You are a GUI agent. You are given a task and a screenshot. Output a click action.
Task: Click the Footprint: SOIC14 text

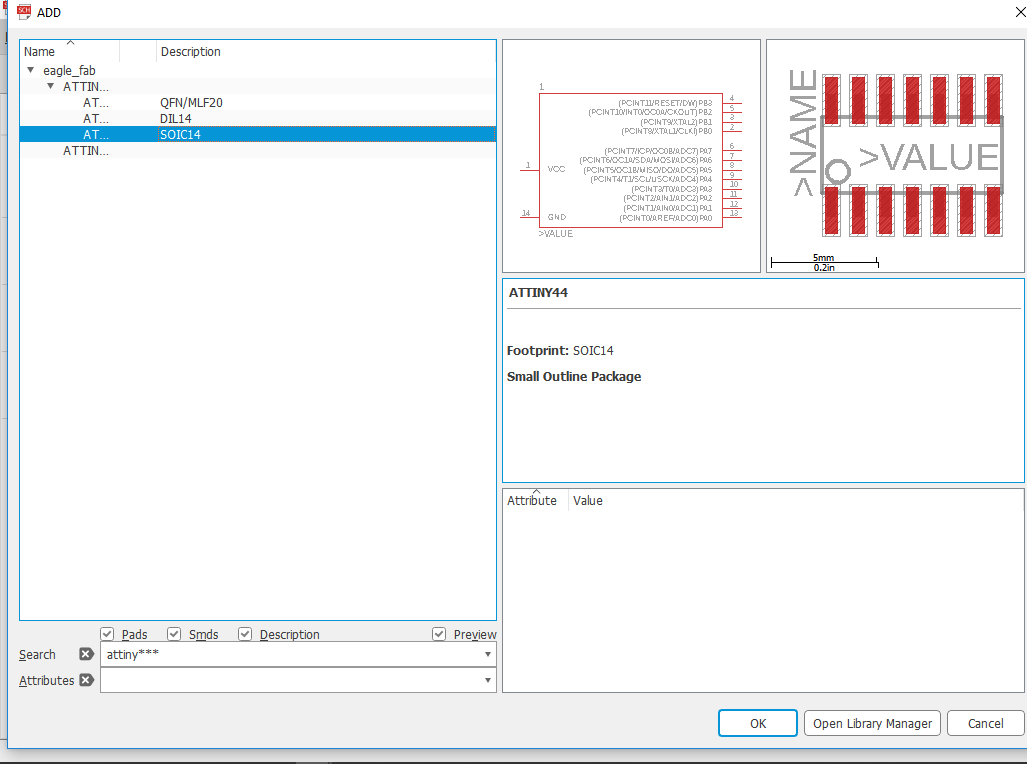pos(560,351)
